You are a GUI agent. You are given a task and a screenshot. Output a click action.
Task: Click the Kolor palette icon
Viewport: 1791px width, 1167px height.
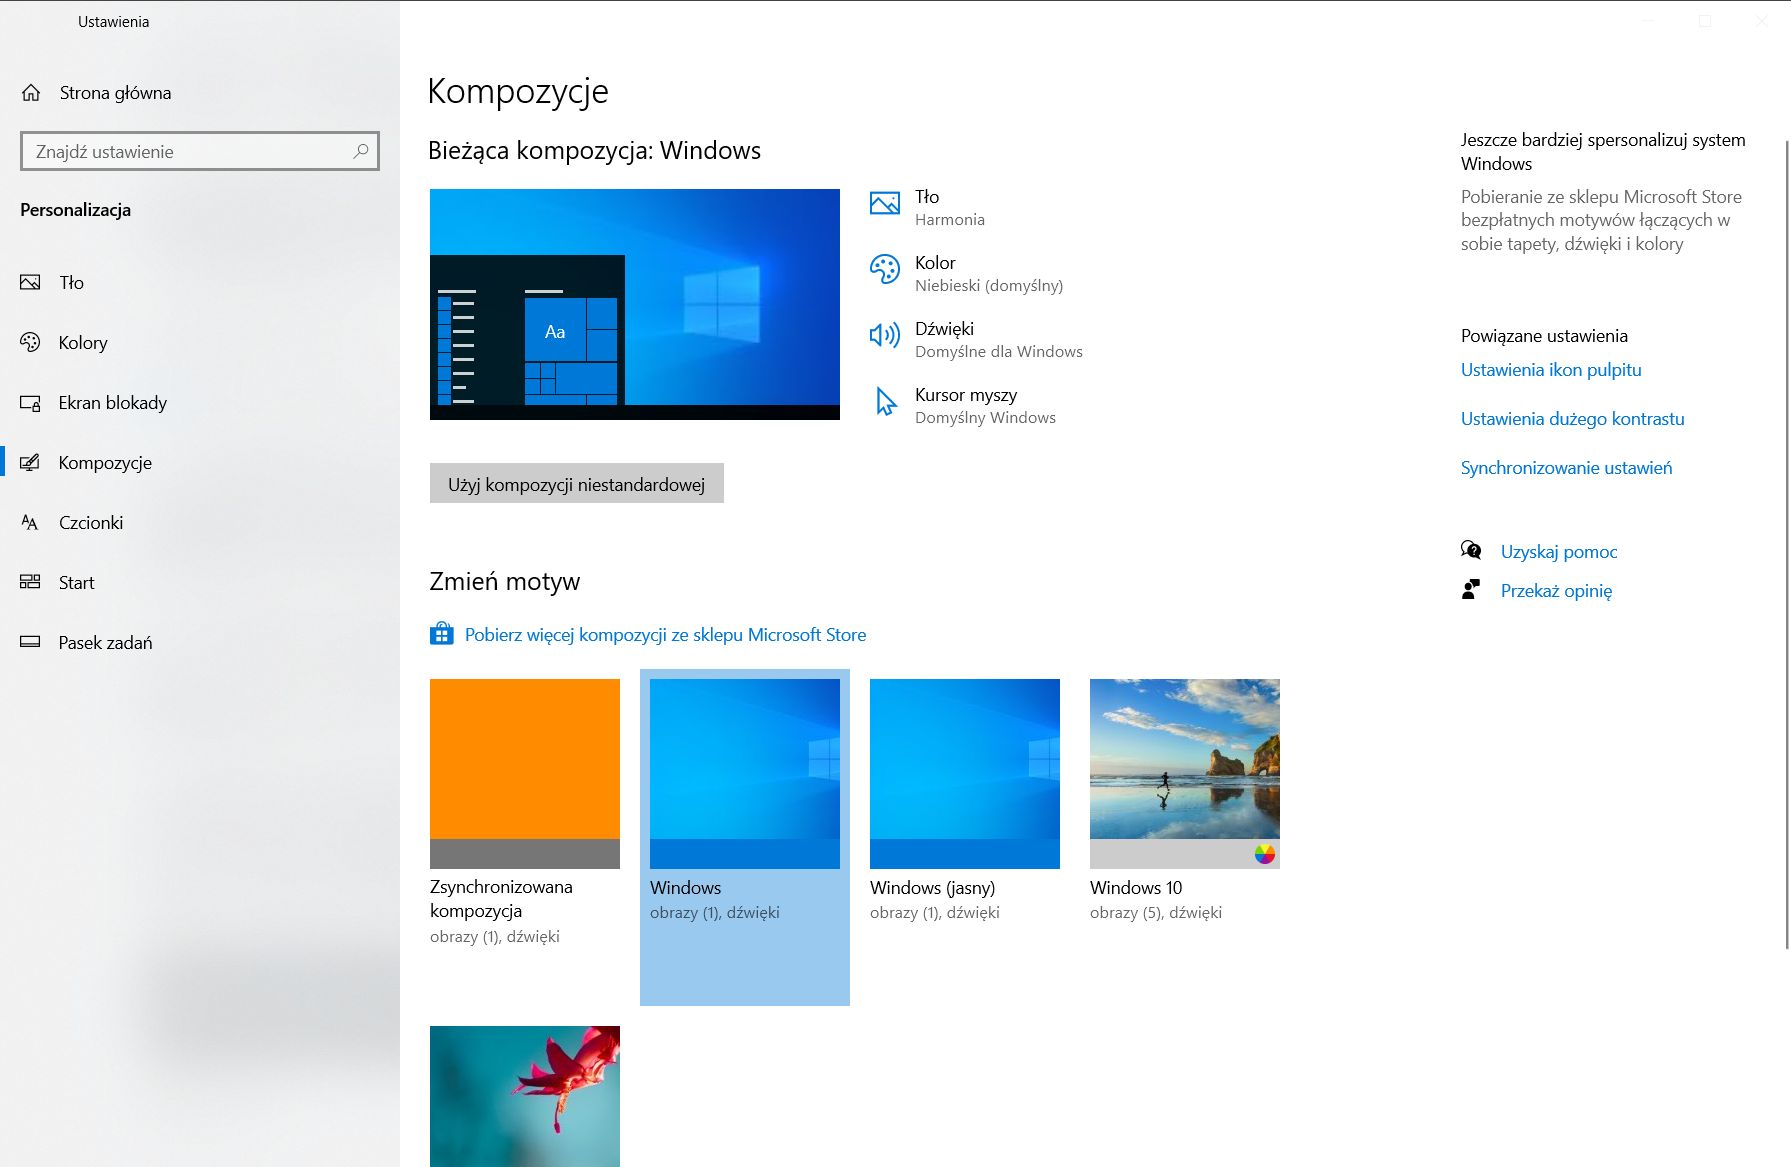(x=884, y=269)
